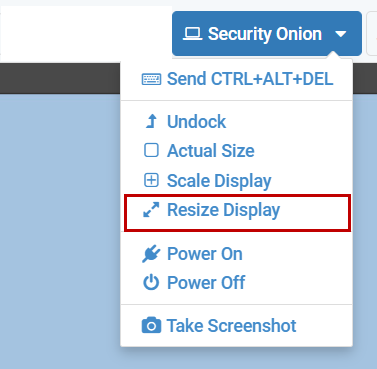This screenshot has width=377, height=369.
Task: Click the keyboard icon beside Send CTRL+ALT+DEL
Action: (151, 79)
